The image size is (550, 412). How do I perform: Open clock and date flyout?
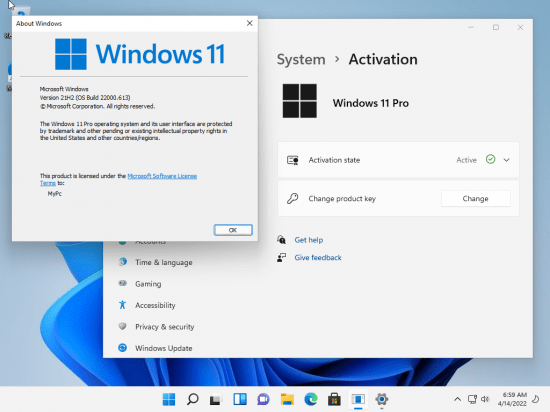coord(512,399)
